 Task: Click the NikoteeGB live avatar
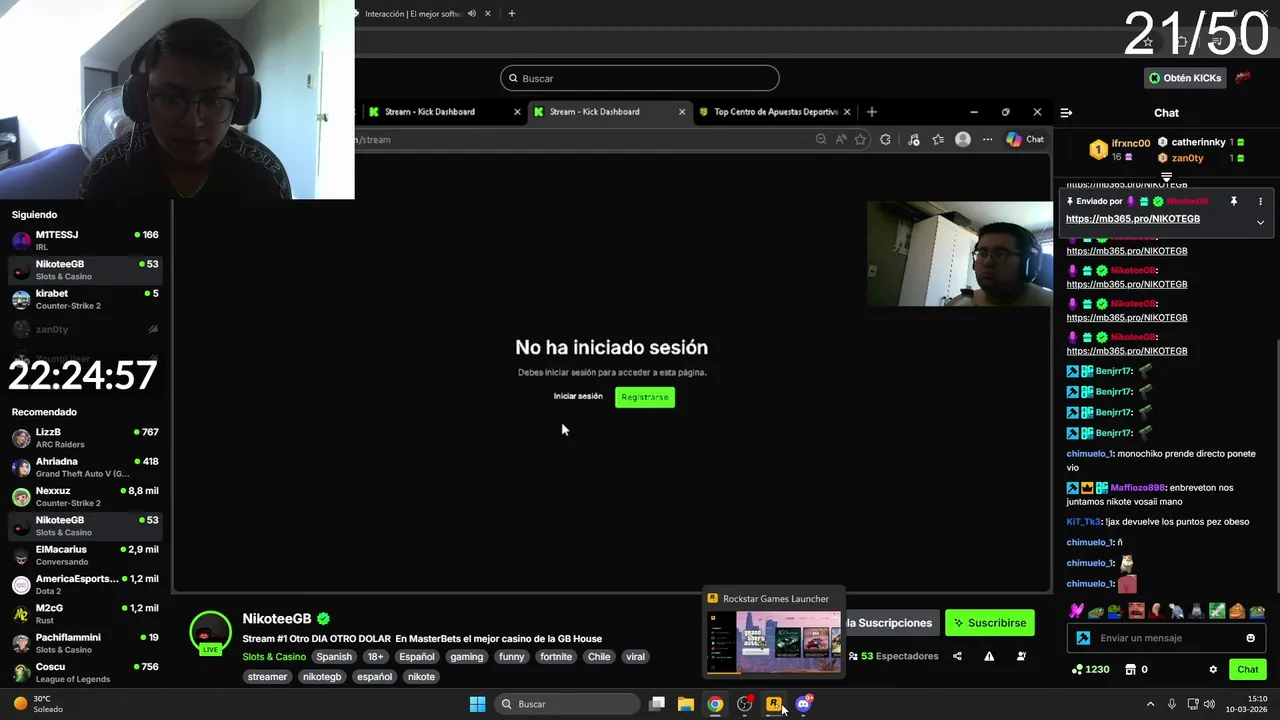point(210,632)
